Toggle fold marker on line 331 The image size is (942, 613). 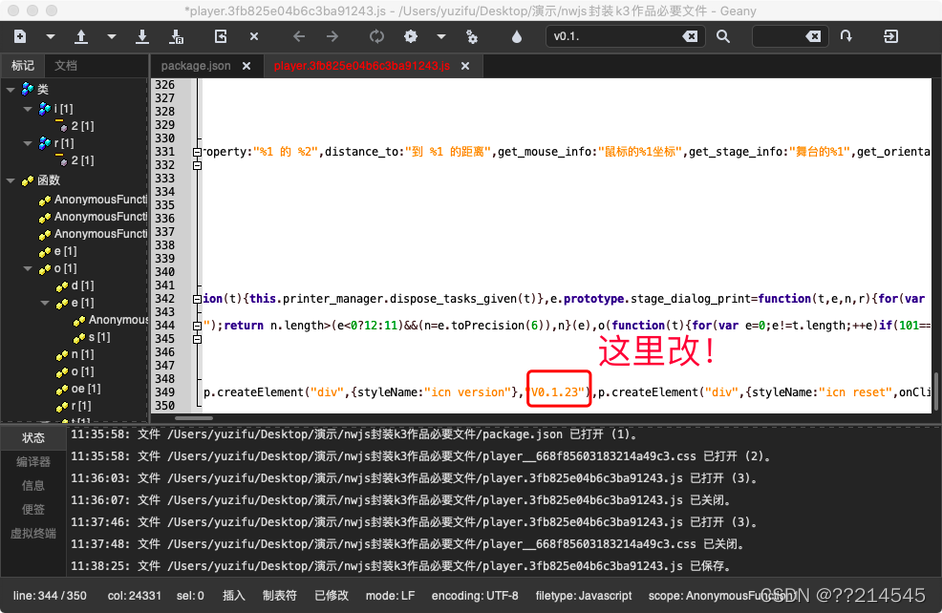[196, 152]
